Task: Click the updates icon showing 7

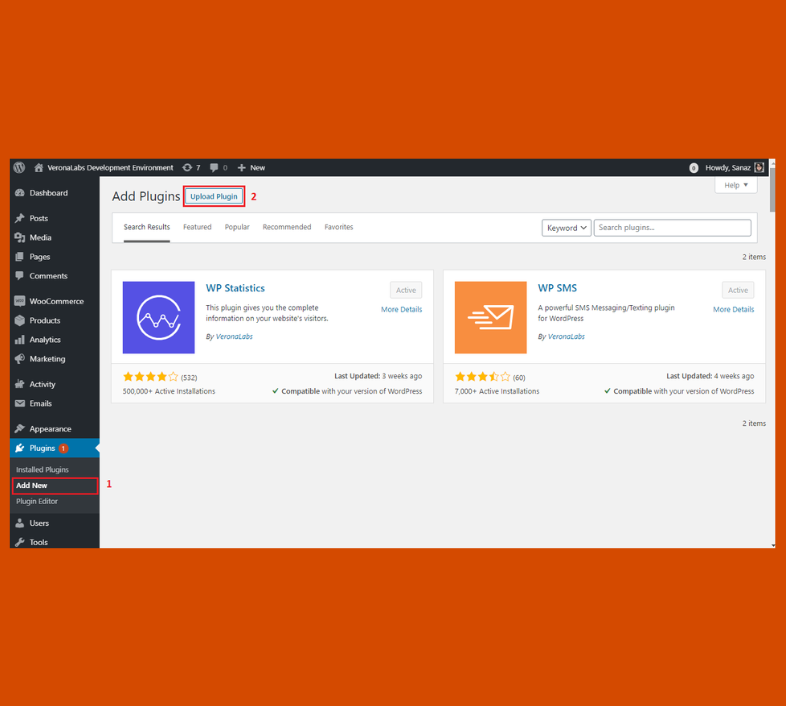Action: coord(190,168)
